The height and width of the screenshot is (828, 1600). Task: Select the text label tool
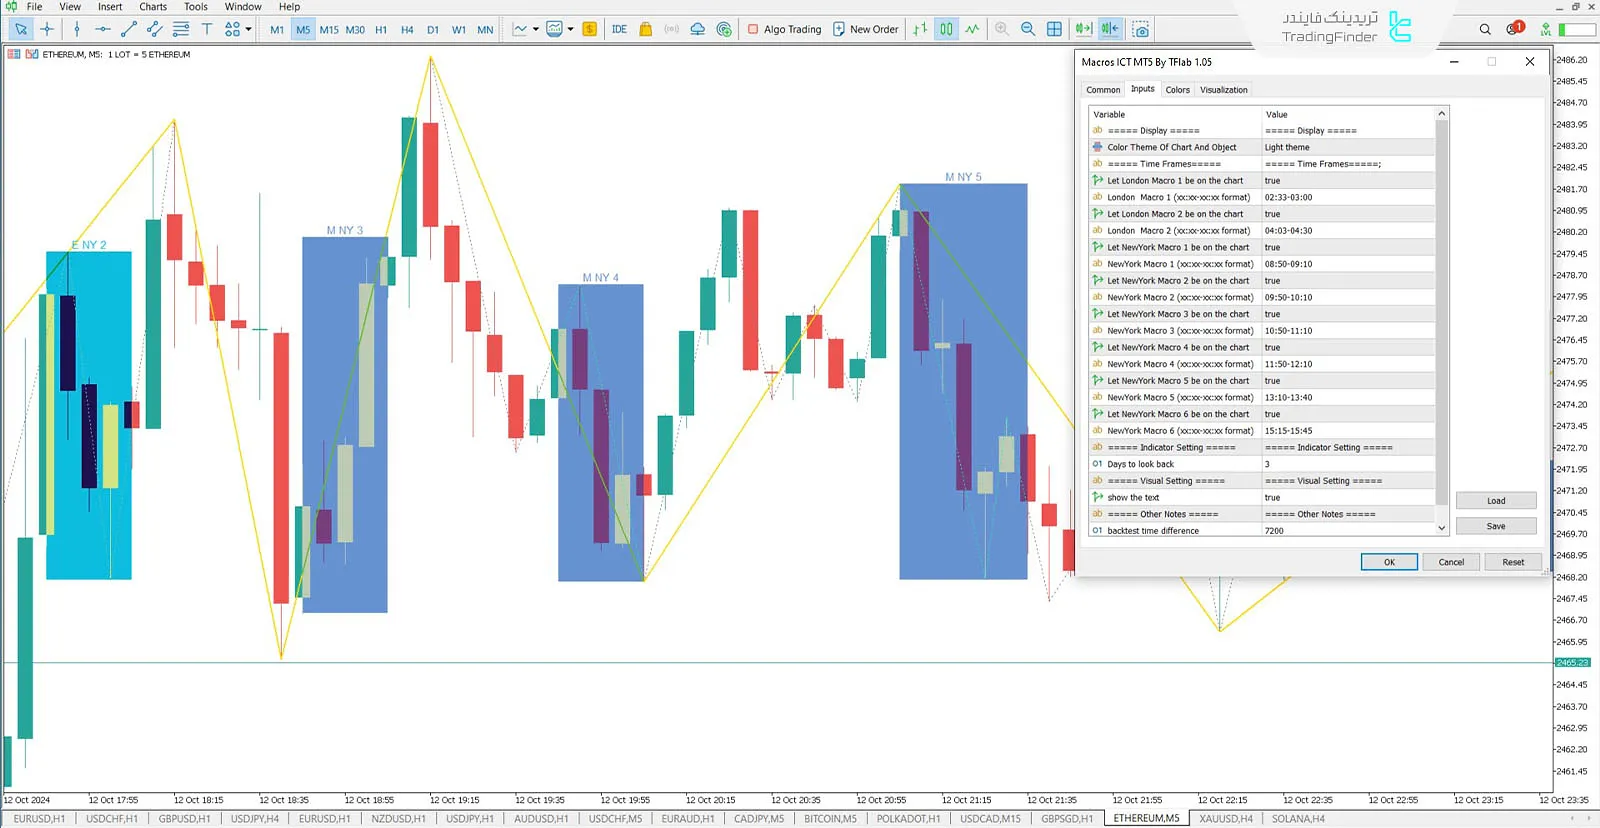pos(207,29)
